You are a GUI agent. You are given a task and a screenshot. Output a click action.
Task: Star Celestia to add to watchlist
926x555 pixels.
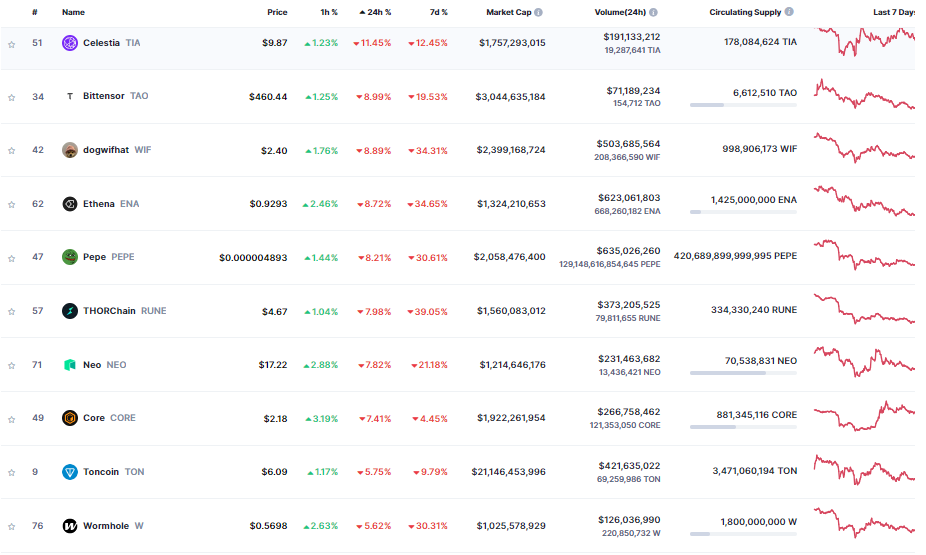click(x=11, y=44)
